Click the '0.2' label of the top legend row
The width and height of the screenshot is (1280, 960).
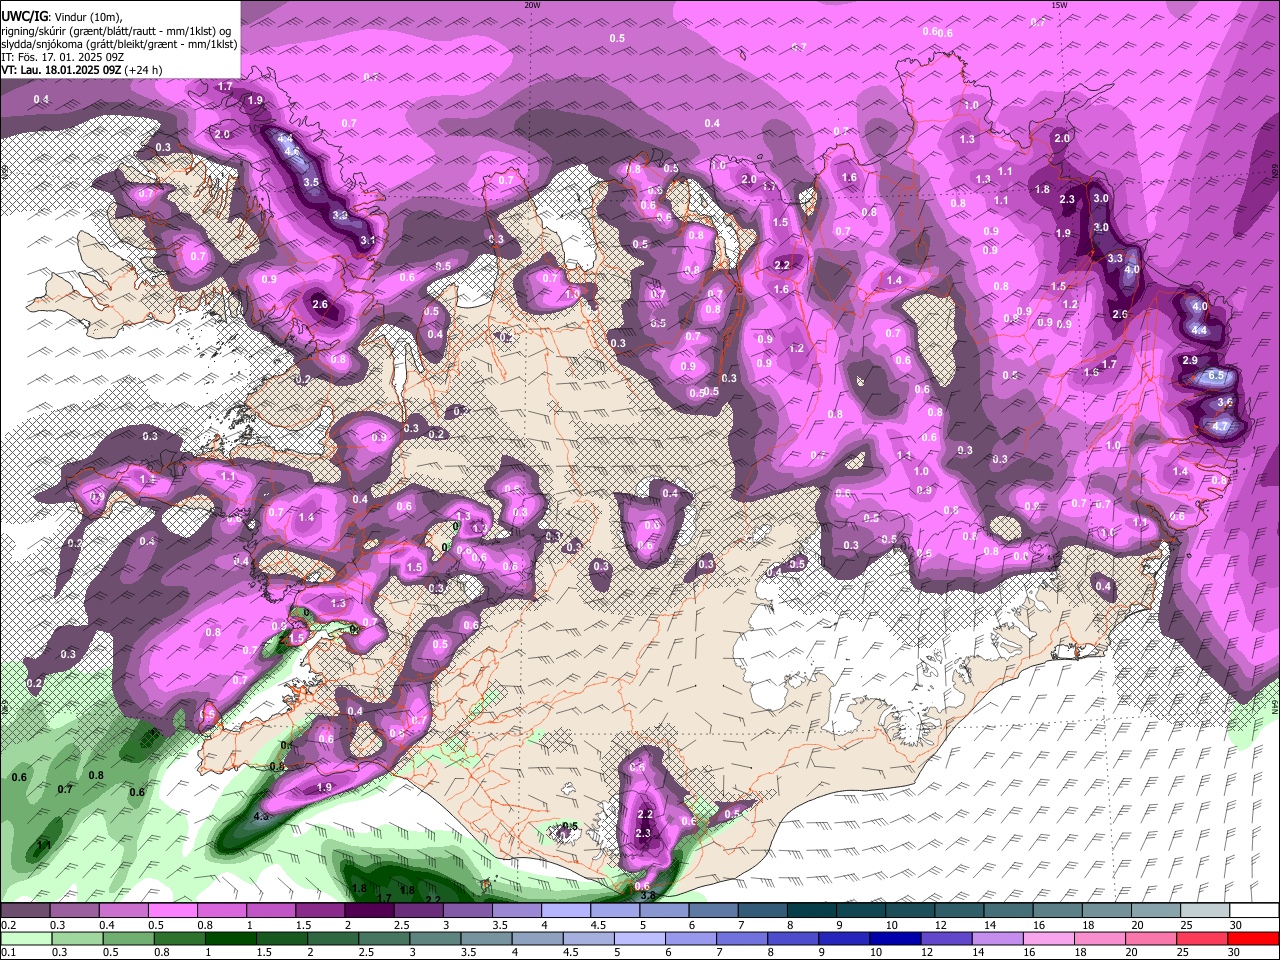point(9,925)
